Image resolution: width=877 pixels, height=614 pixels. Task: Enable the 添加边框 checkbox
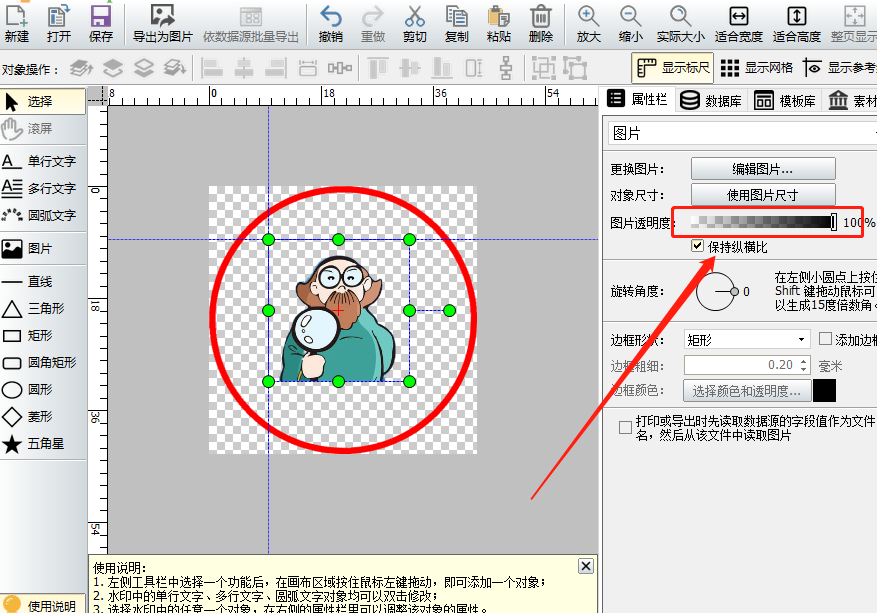[x=825, y=338]
